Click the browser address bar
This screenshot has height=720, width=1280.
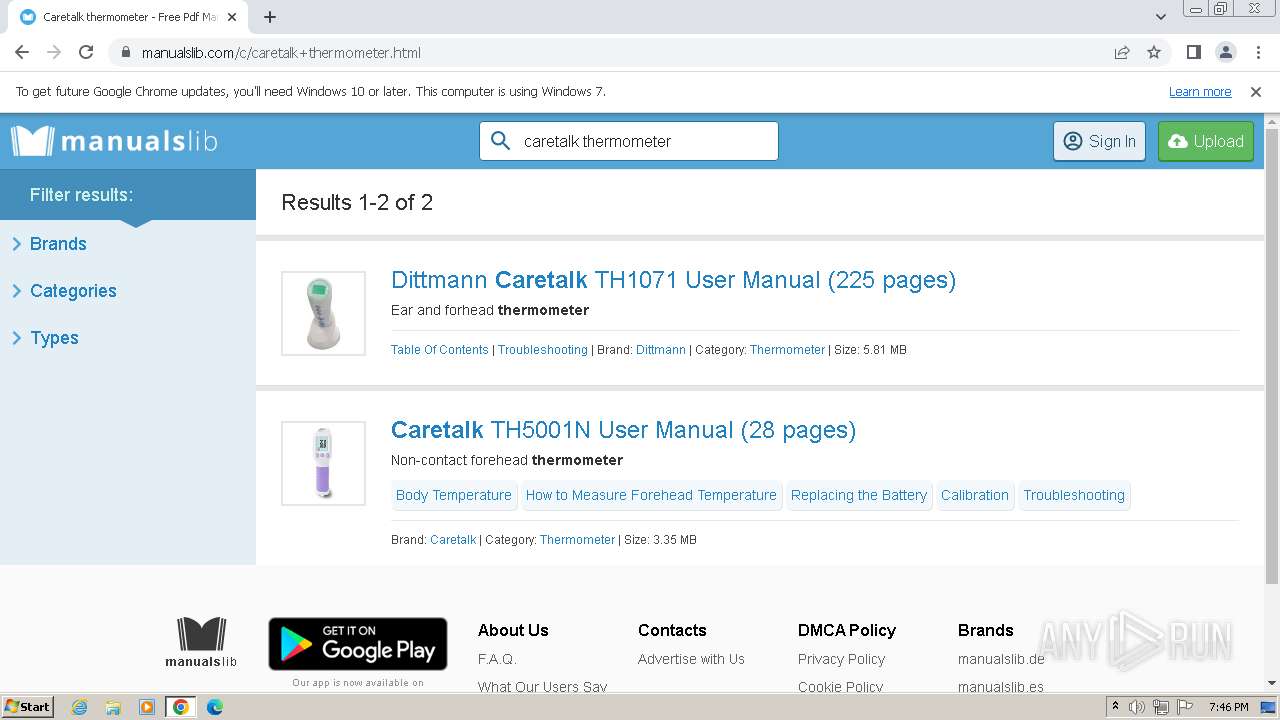(x=610, y=53)
